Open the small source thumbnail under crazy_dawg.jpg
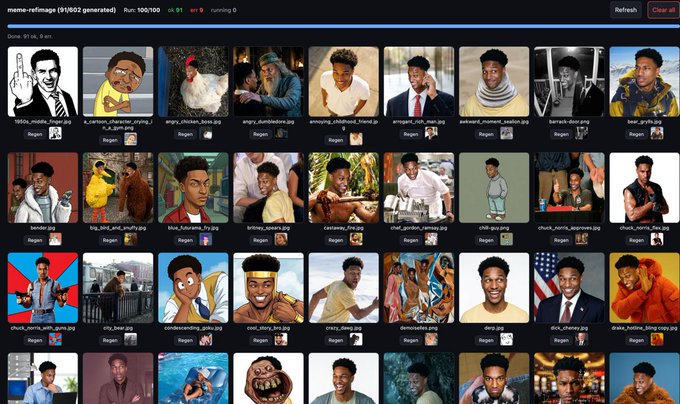The width and height of the screenshot is (680, 404). click(x=356, y=339)
